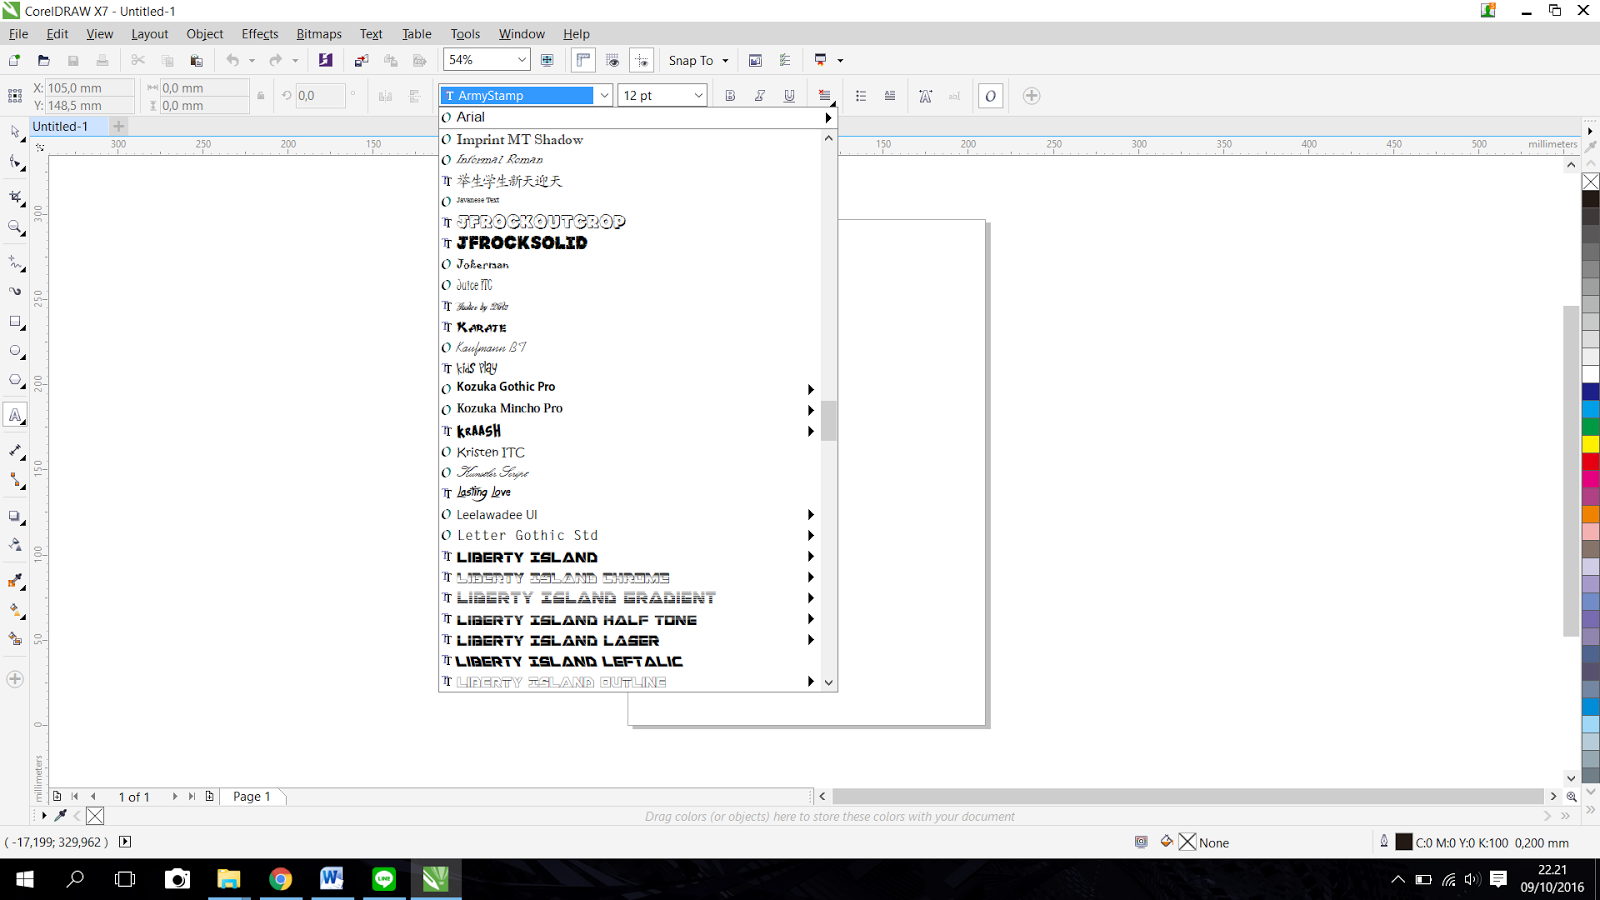Screen dimensions: 1600x900
Task: Open the File menu
Action: [x=19, y=34]
